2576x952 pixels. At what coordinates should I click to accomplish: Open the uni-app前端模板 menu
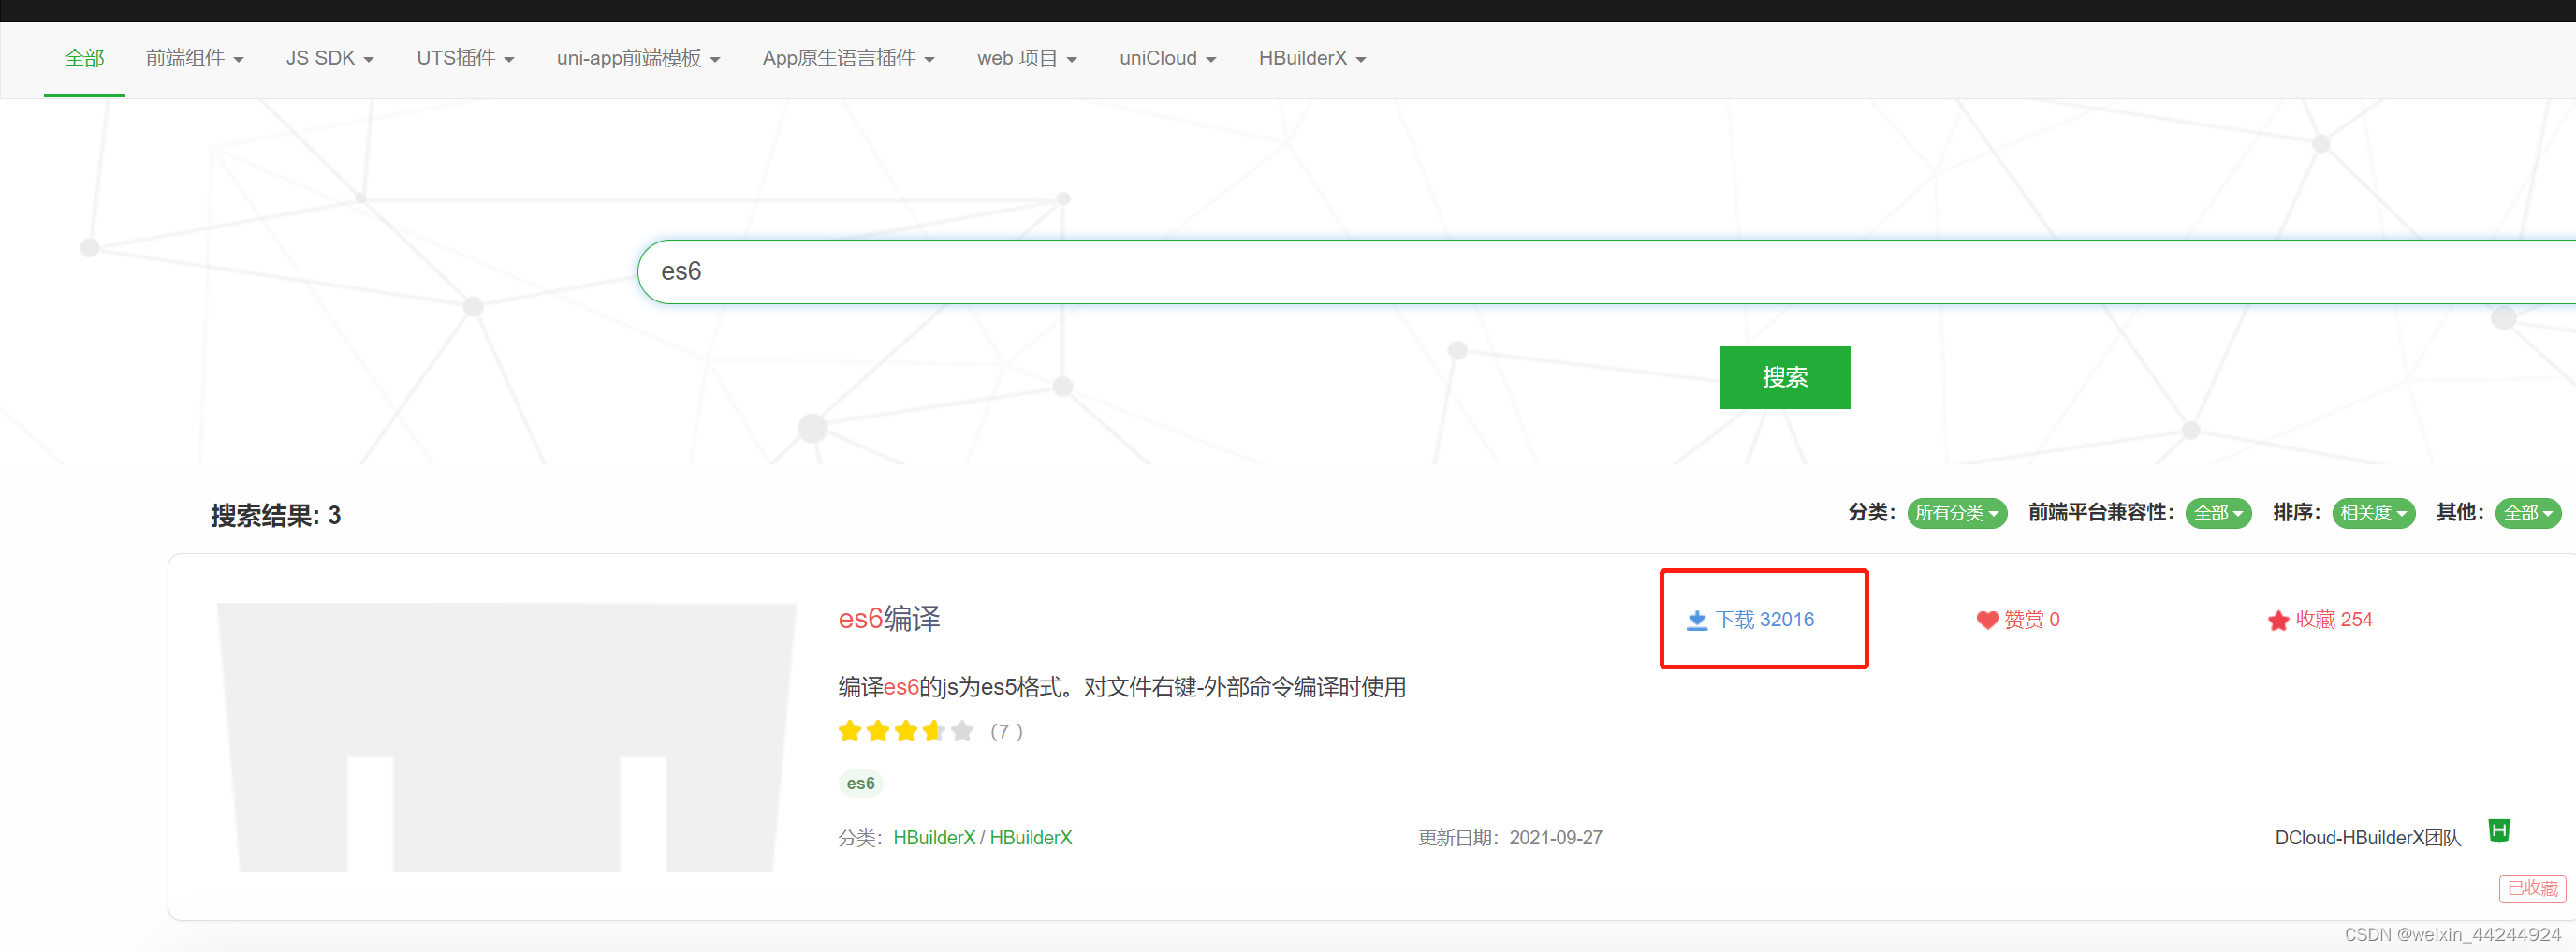point(639,58)
